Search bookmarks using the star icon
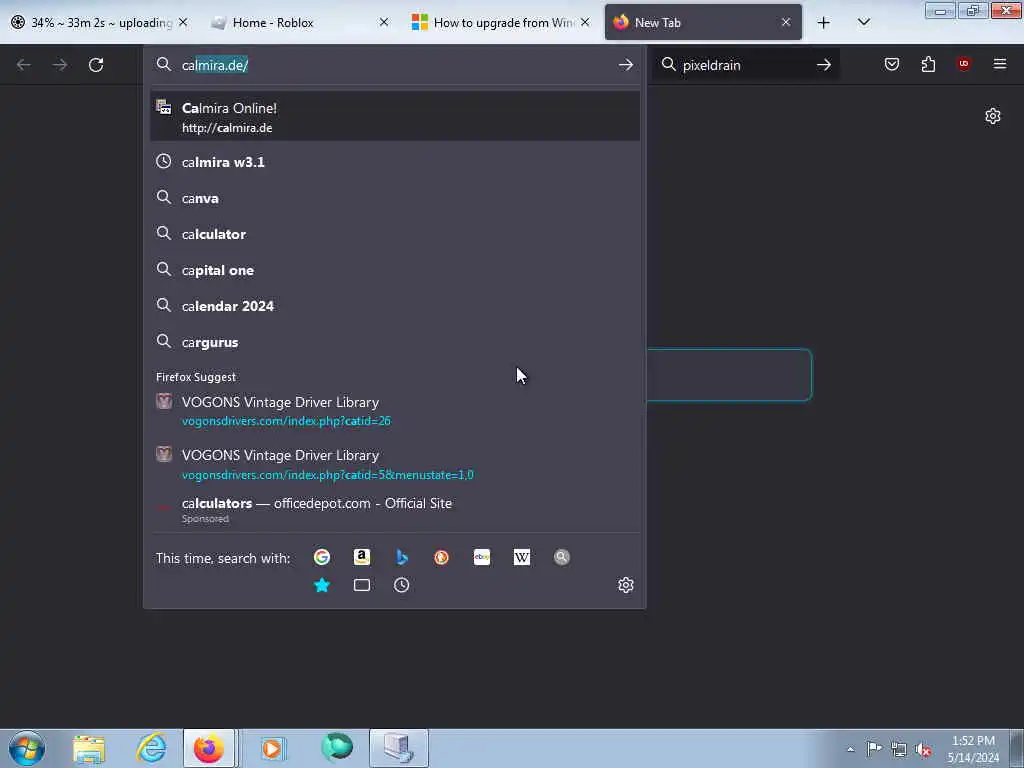 coord(321,585)
